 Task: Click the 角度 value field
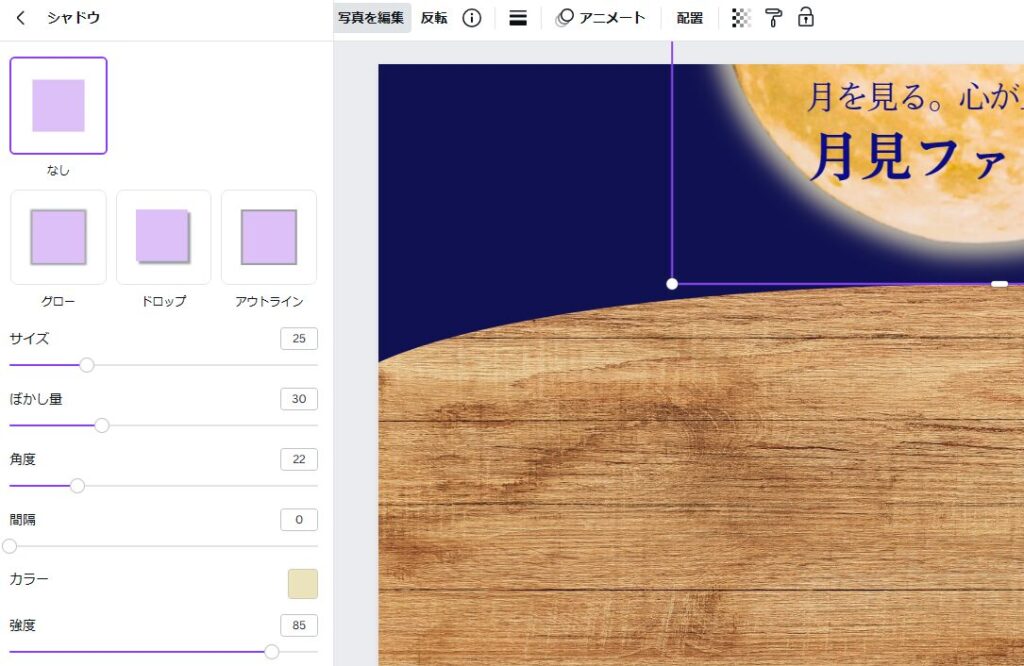[x=299, y=459]
